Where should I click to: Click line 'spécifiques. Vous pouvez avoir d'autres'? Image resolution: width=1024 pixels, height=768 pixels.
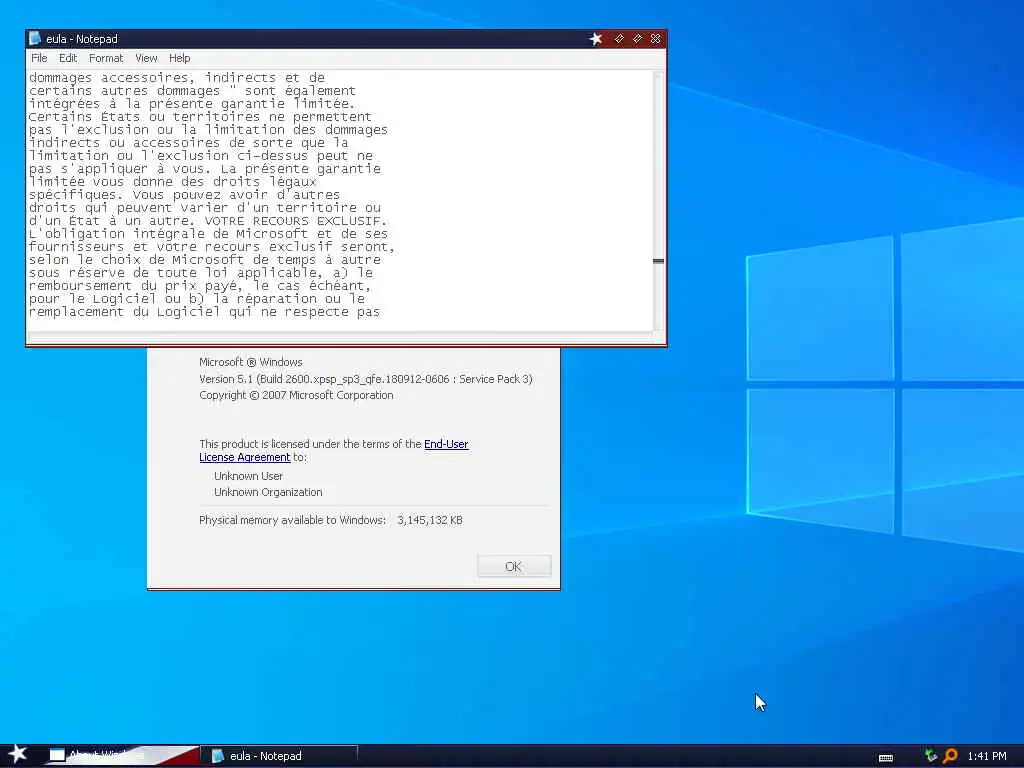pos(185,195)
